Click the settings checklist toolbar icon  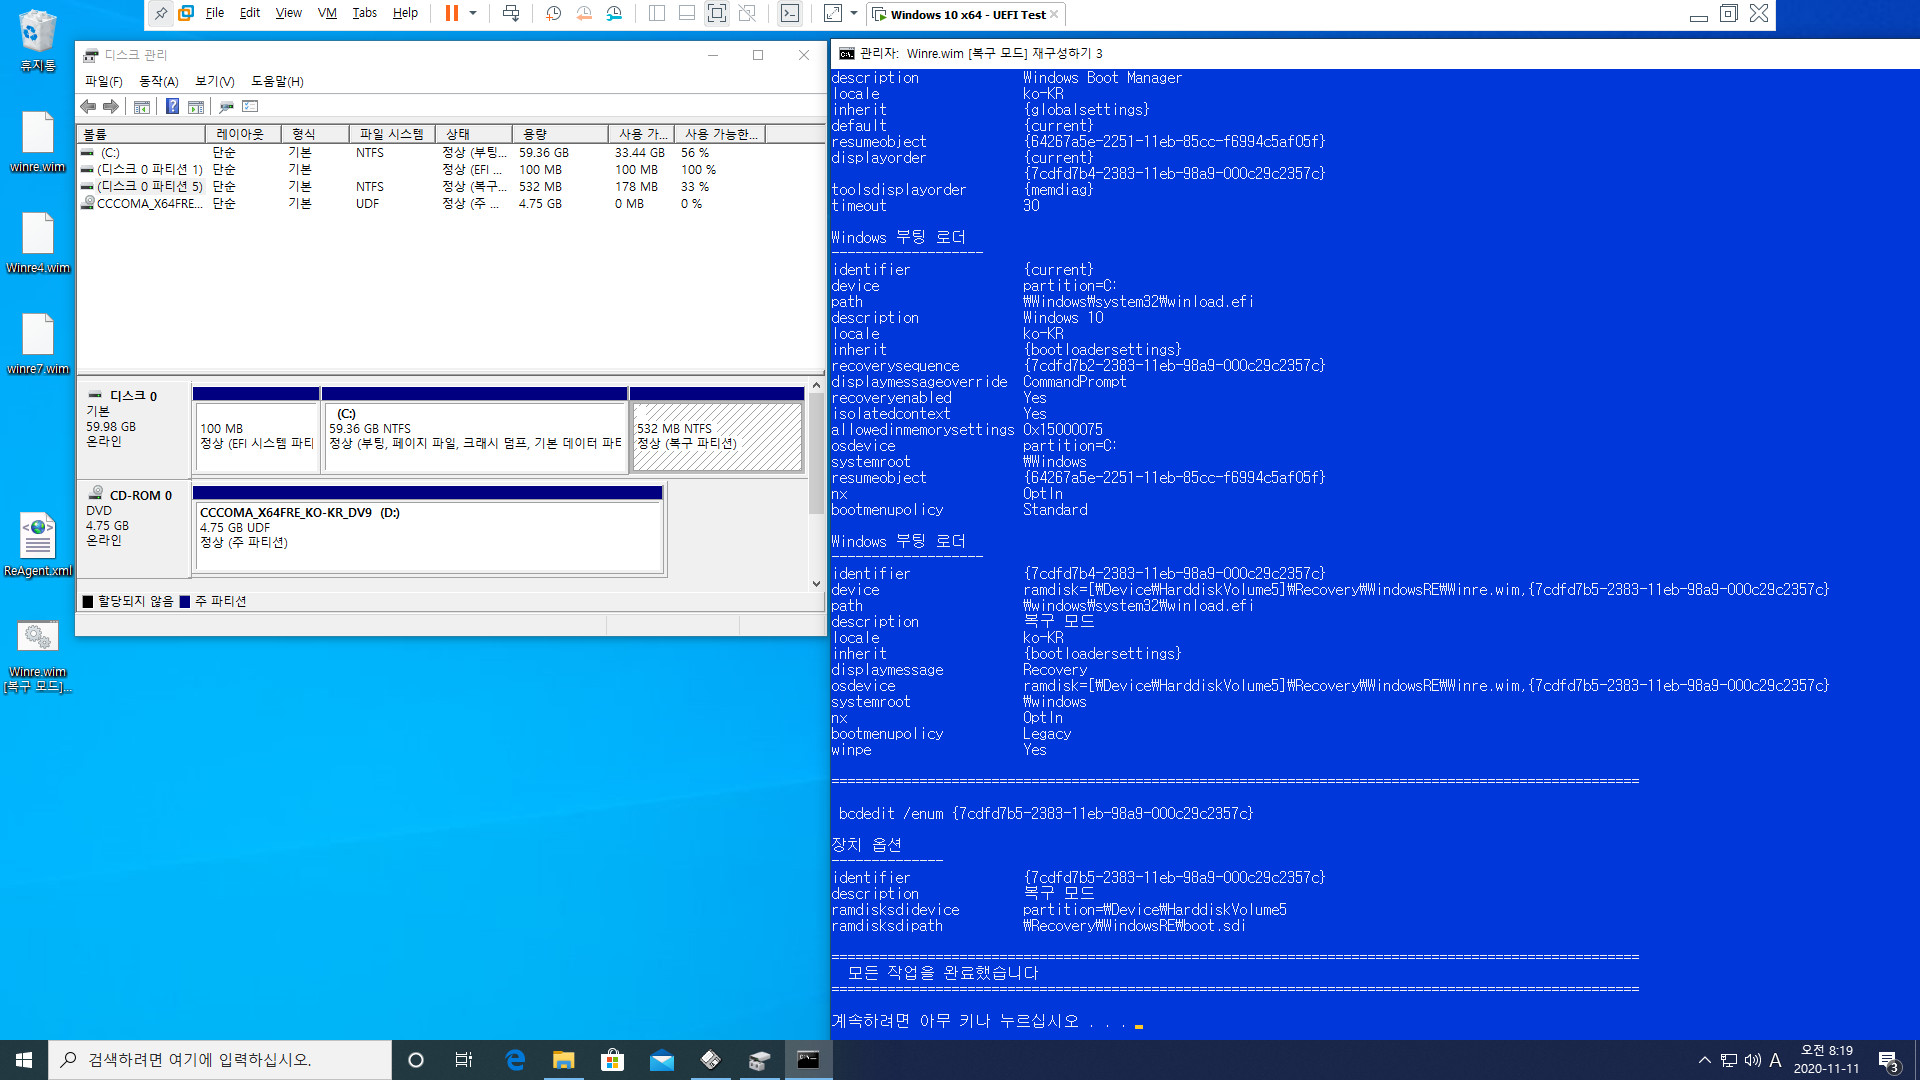point(251,107)
